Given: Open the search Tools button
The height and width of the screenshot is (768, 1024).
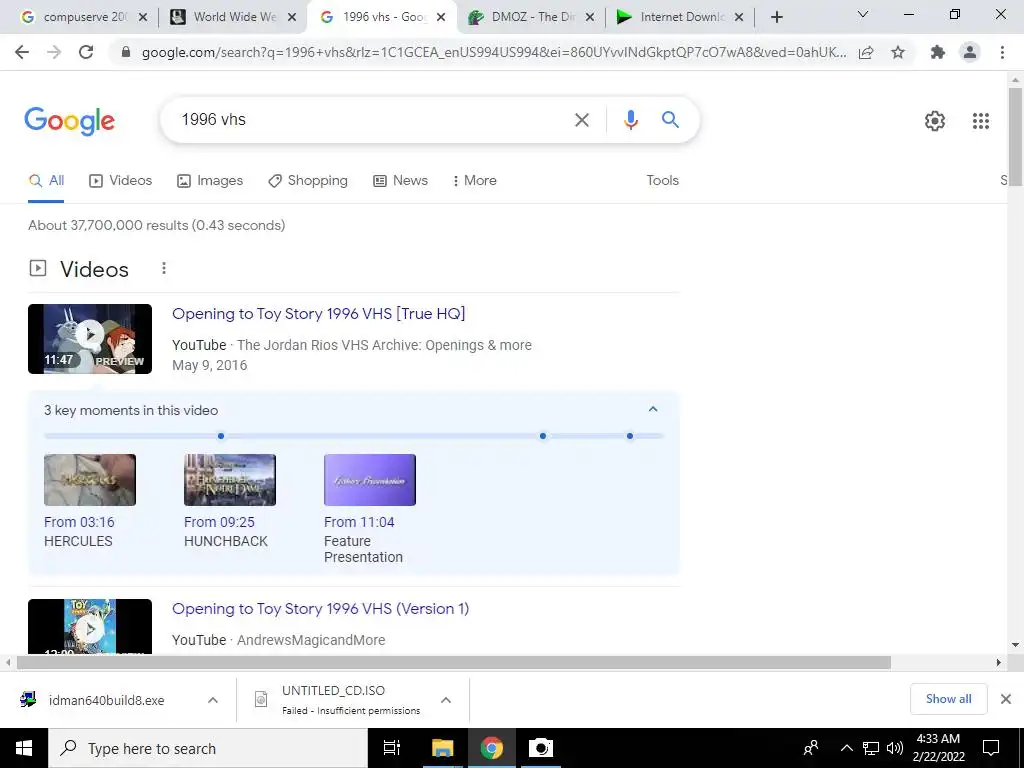Looking at the screenshot, I should 662,180.
